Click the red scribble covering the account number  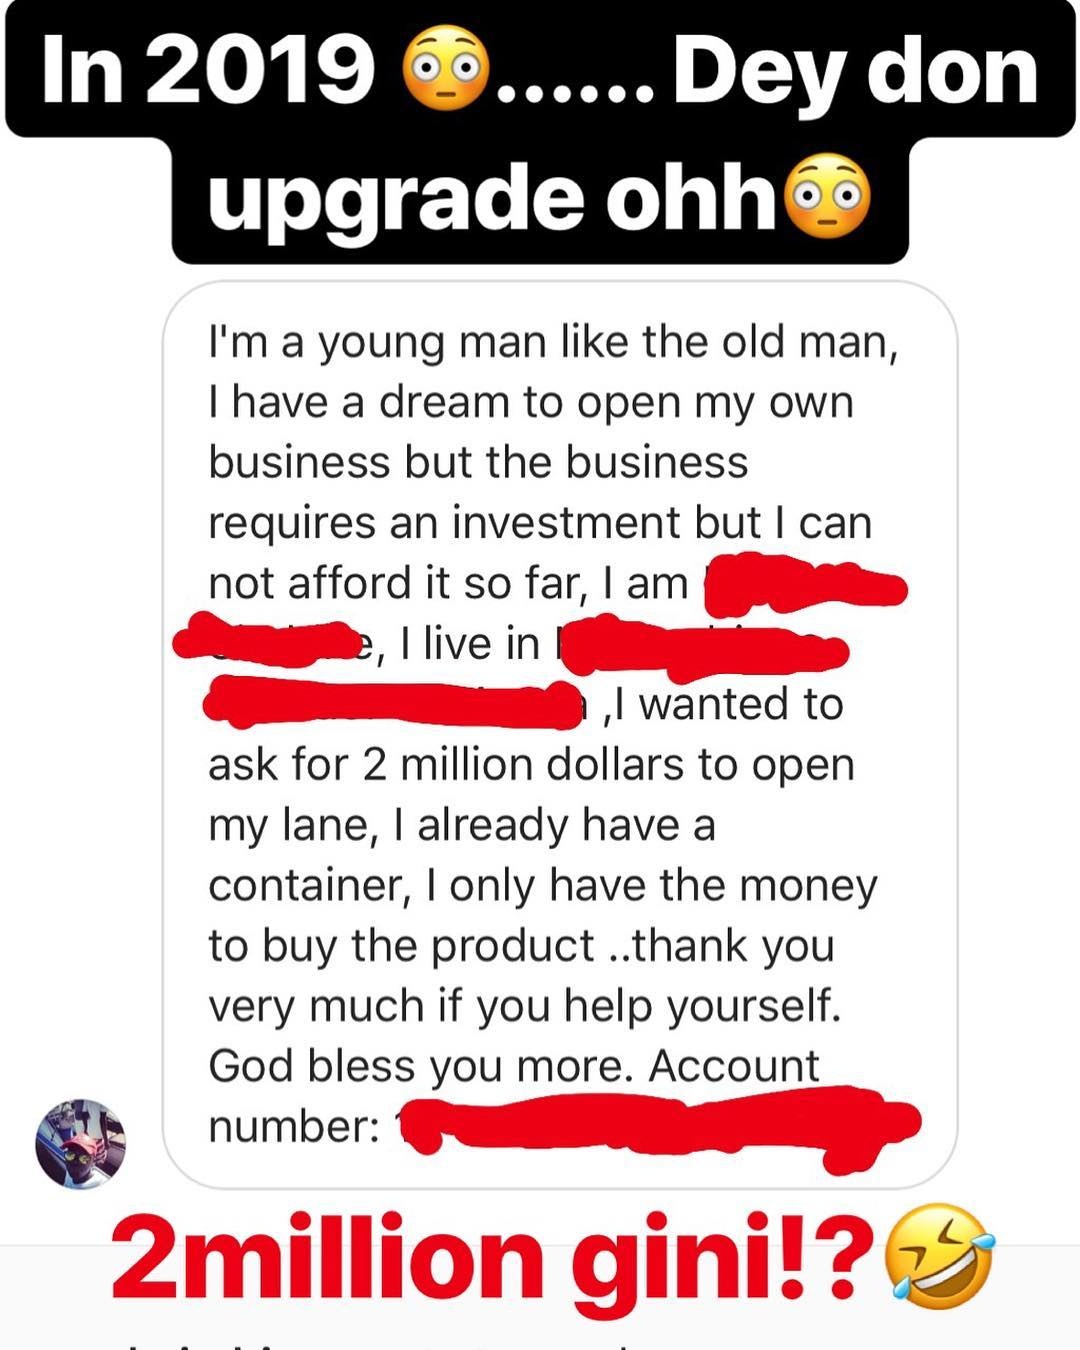click(658, 1127)
